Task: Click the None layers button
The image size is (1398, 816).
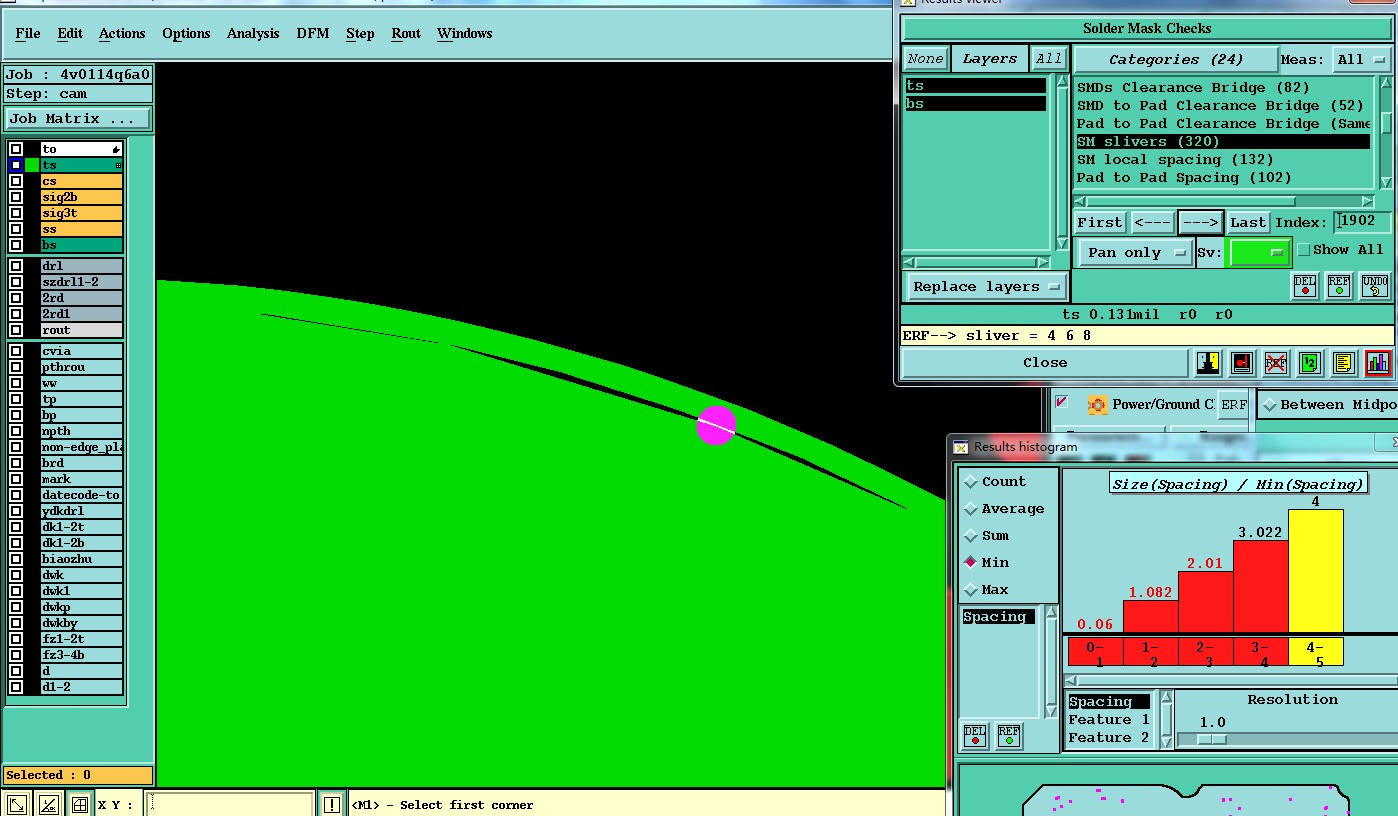Action: click(x=925, y=59)
